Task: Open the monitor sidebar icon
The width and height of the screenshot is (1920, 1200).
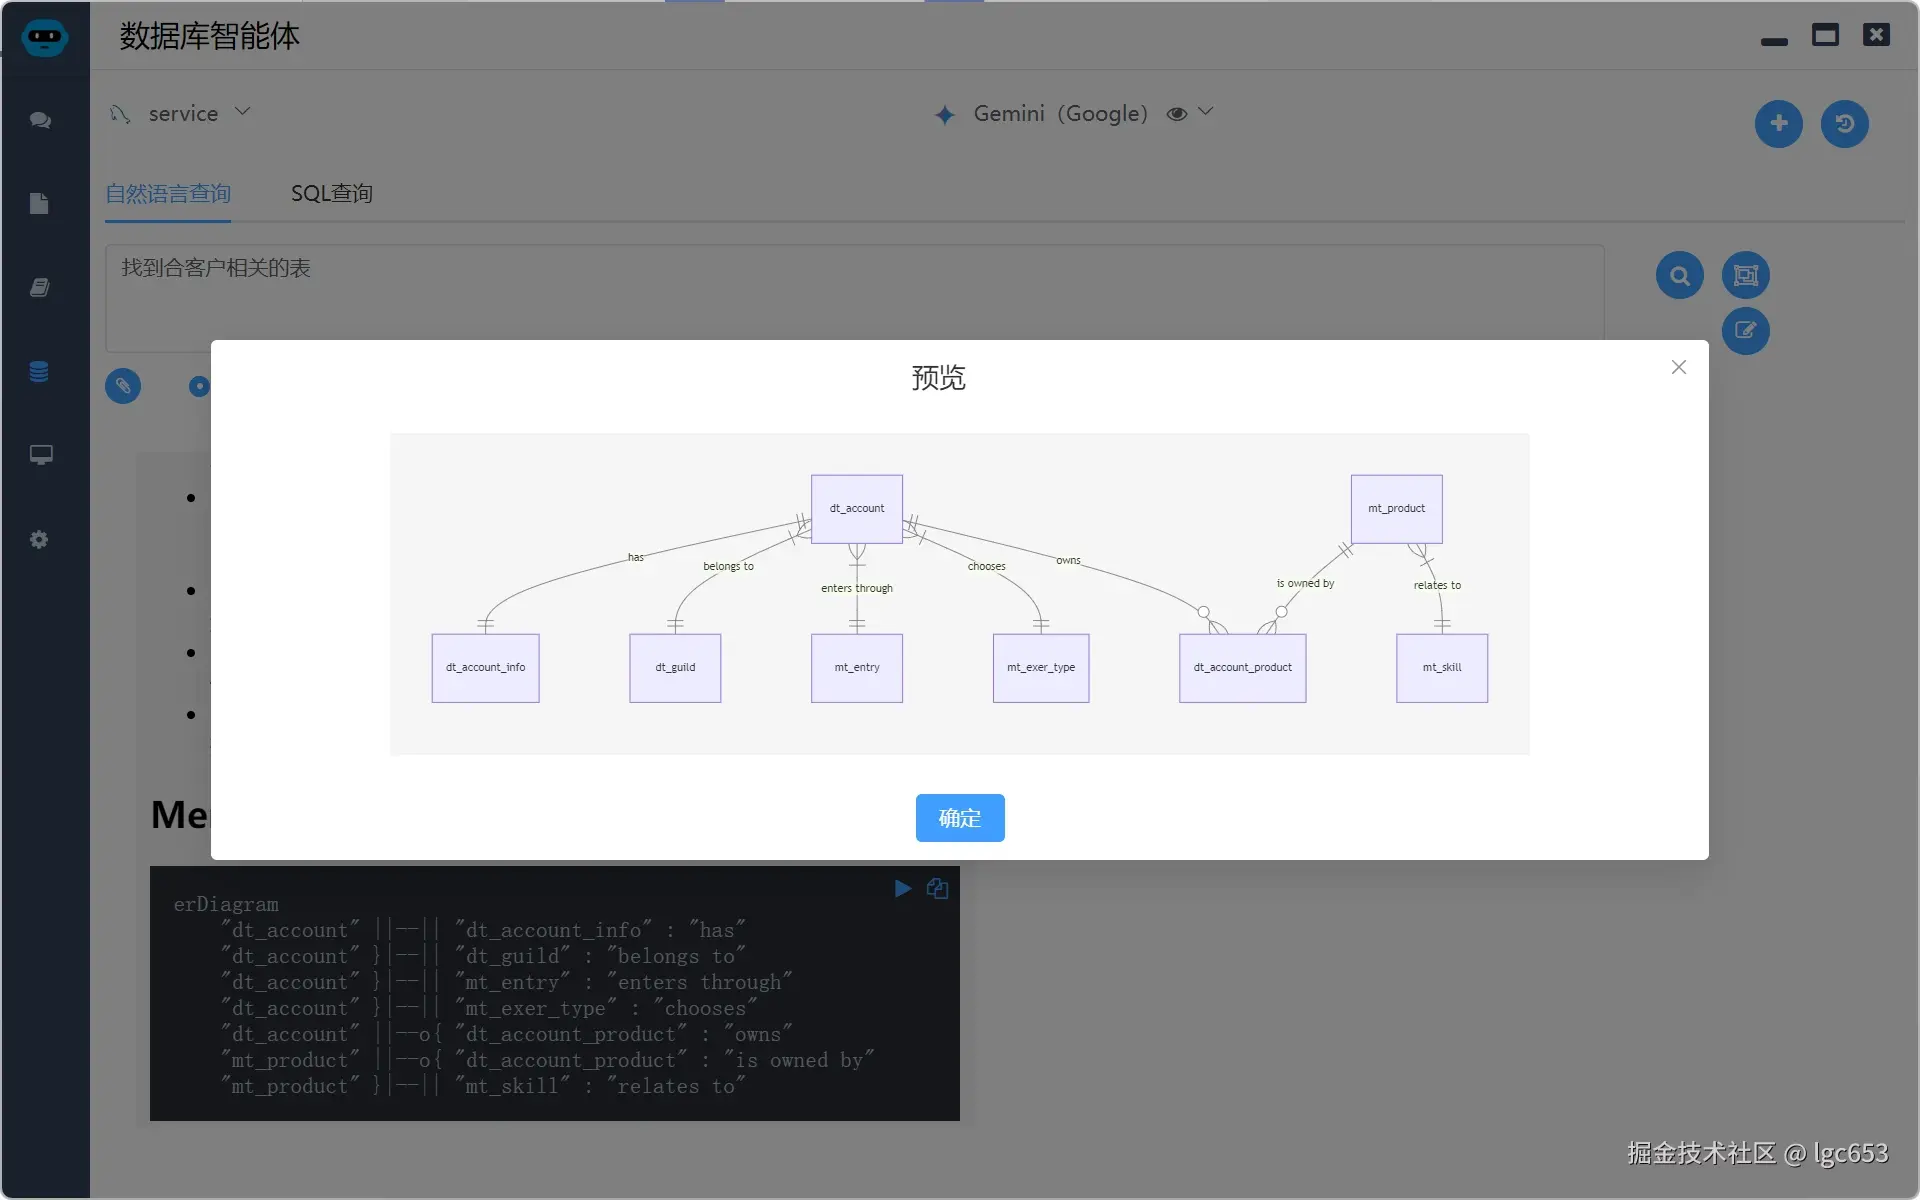Action: coord(40,456)
